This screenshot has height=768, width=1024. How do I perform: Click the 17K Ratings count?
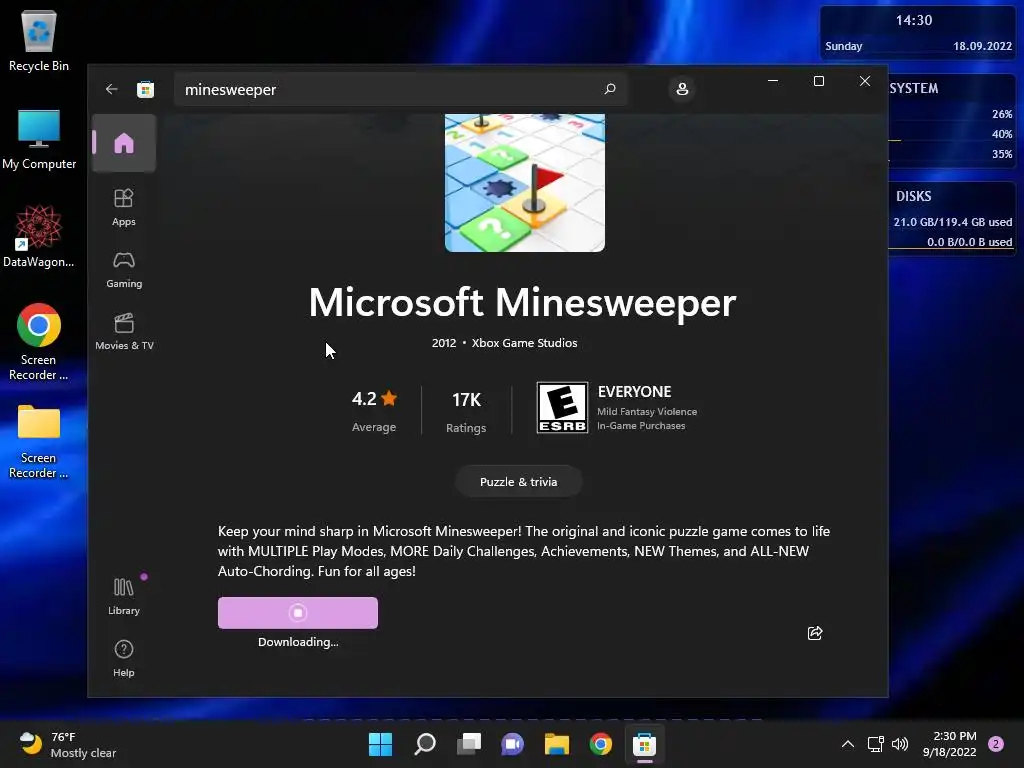click(466, 411)
